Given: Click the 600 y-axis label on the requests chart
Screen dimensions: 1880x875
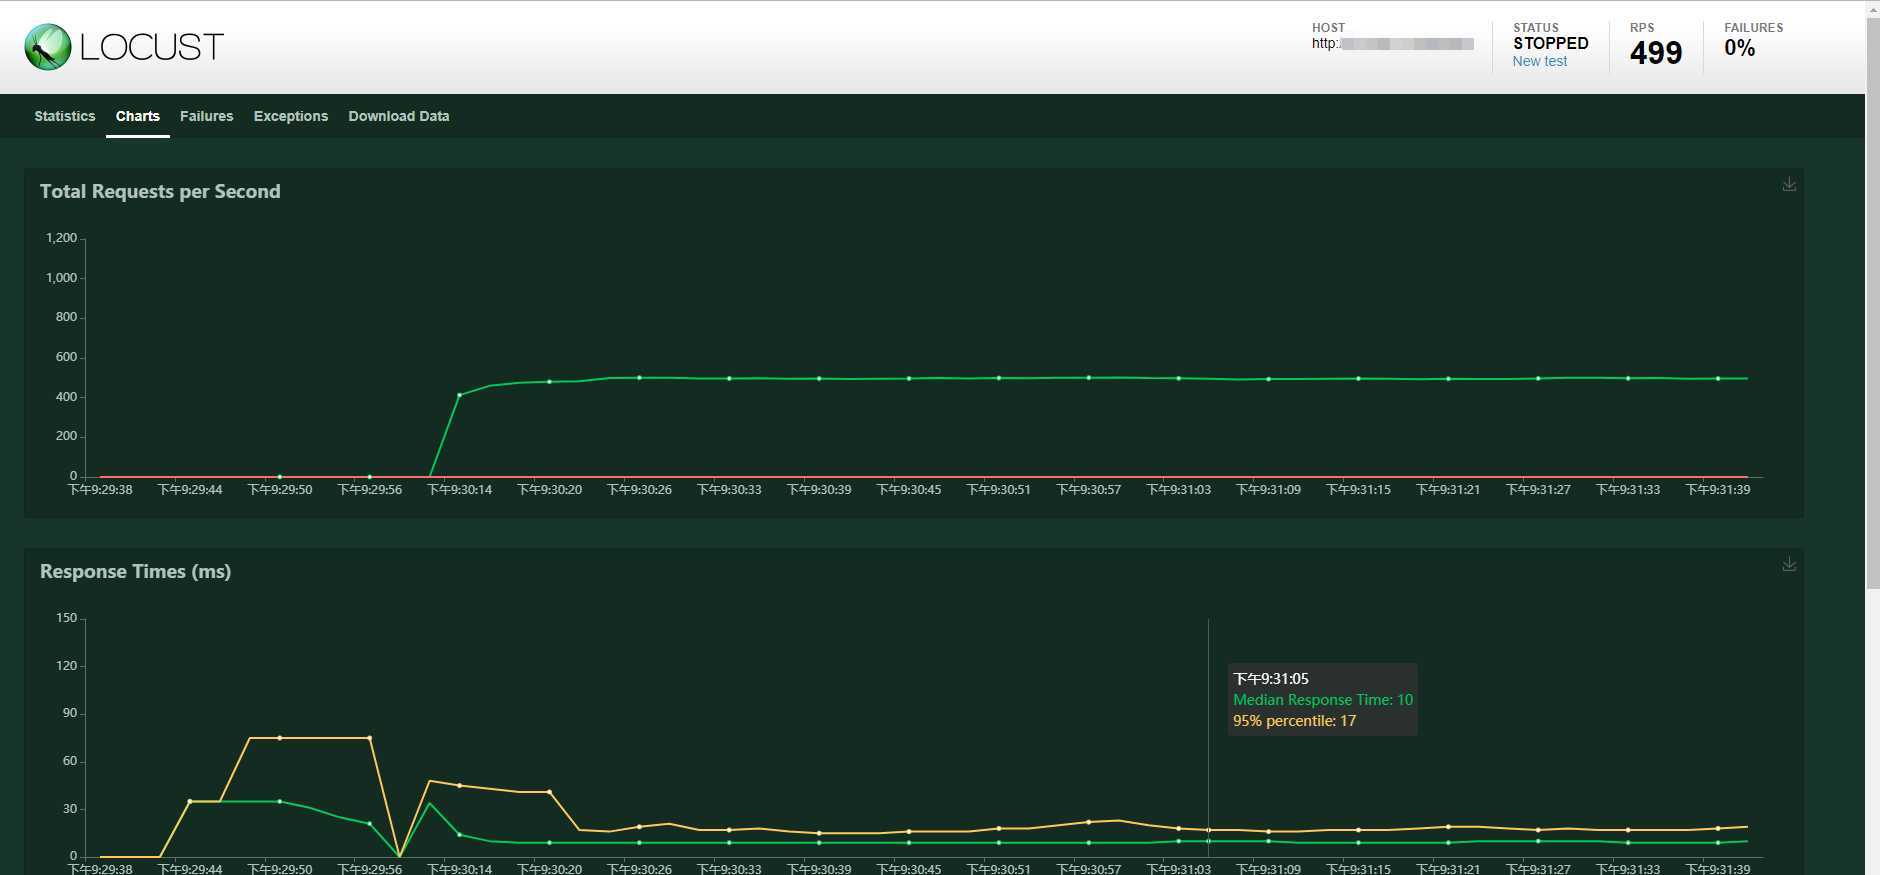Looking at the screenshot, I should coord(66,357).
